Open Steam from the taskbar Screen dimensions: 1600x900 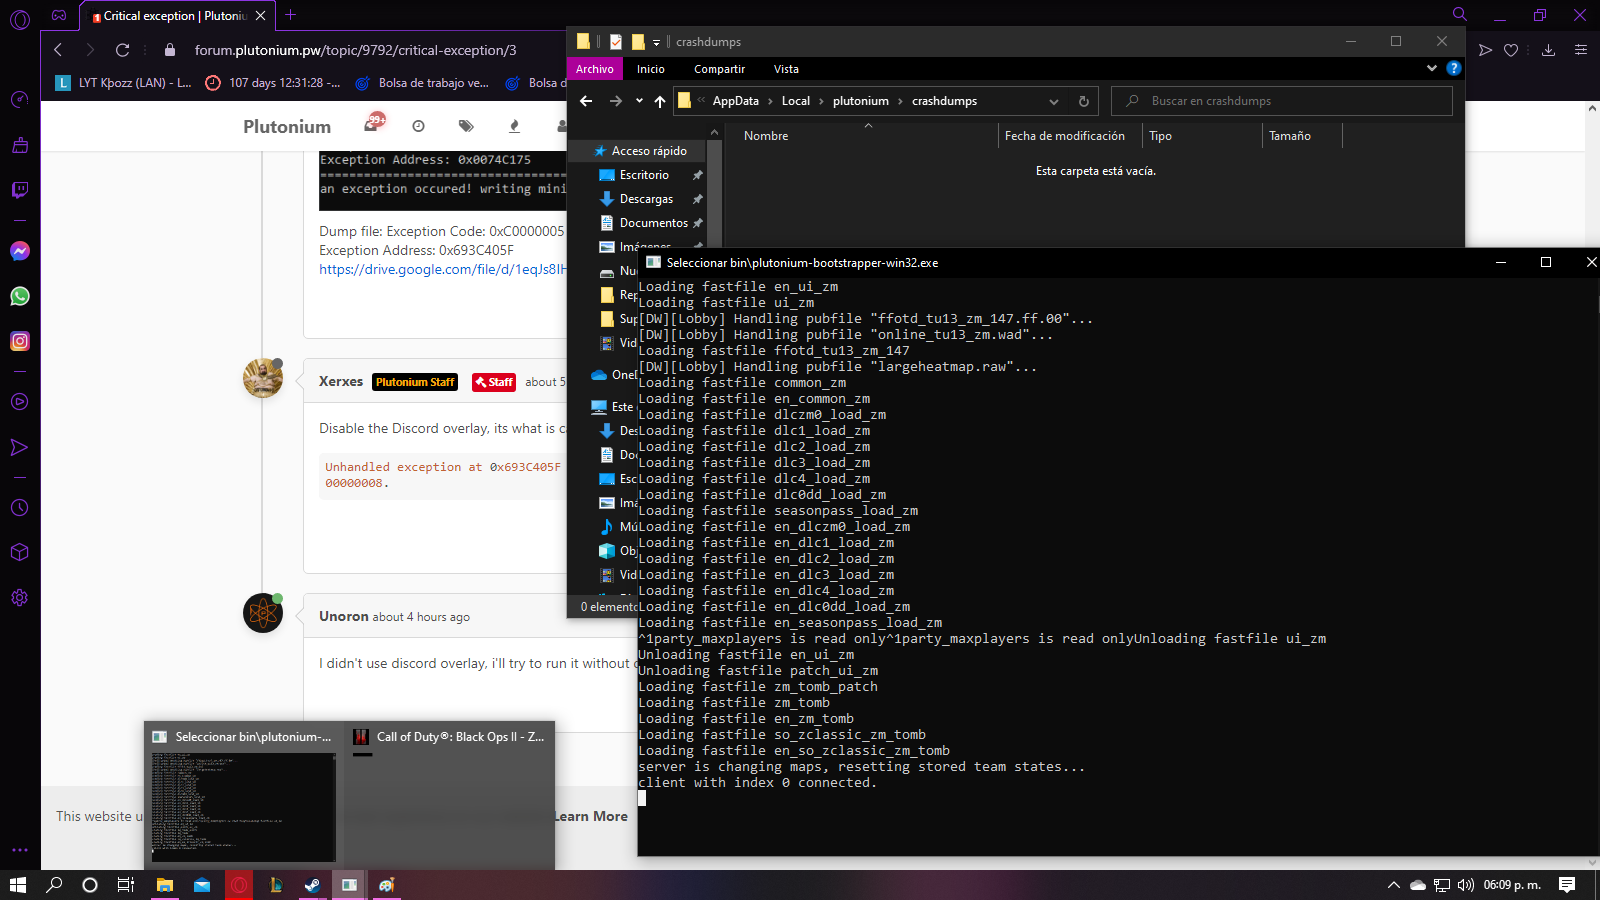tap(312, 885)
